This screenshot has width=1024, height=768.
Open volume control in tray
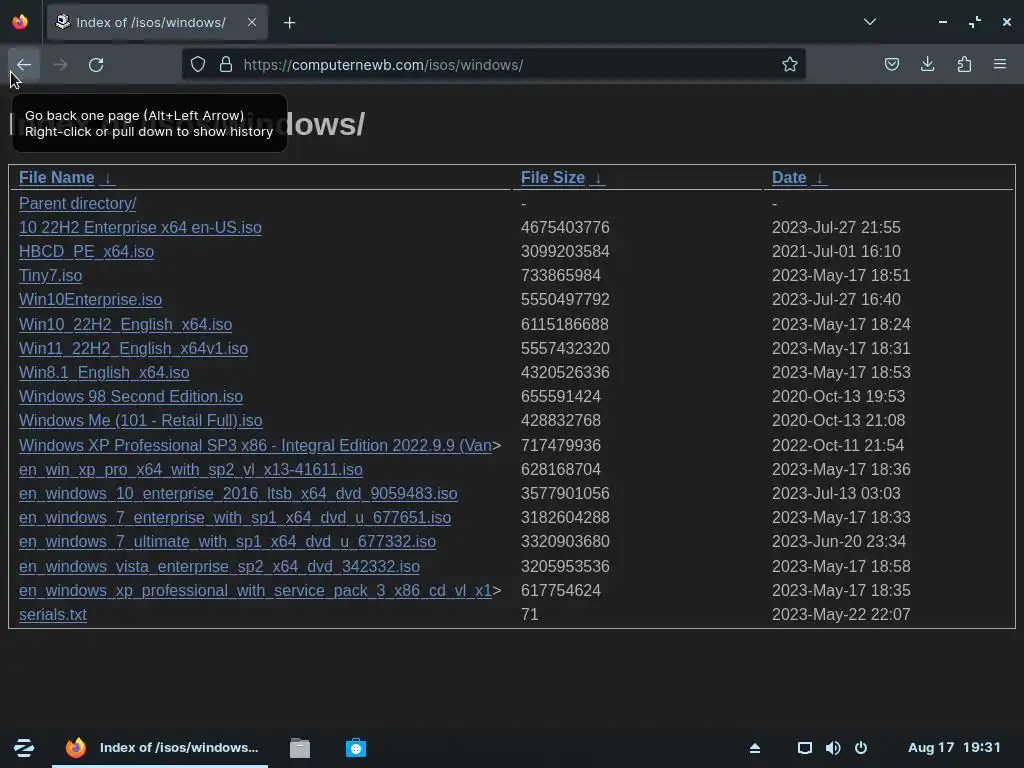coord(833,748)
